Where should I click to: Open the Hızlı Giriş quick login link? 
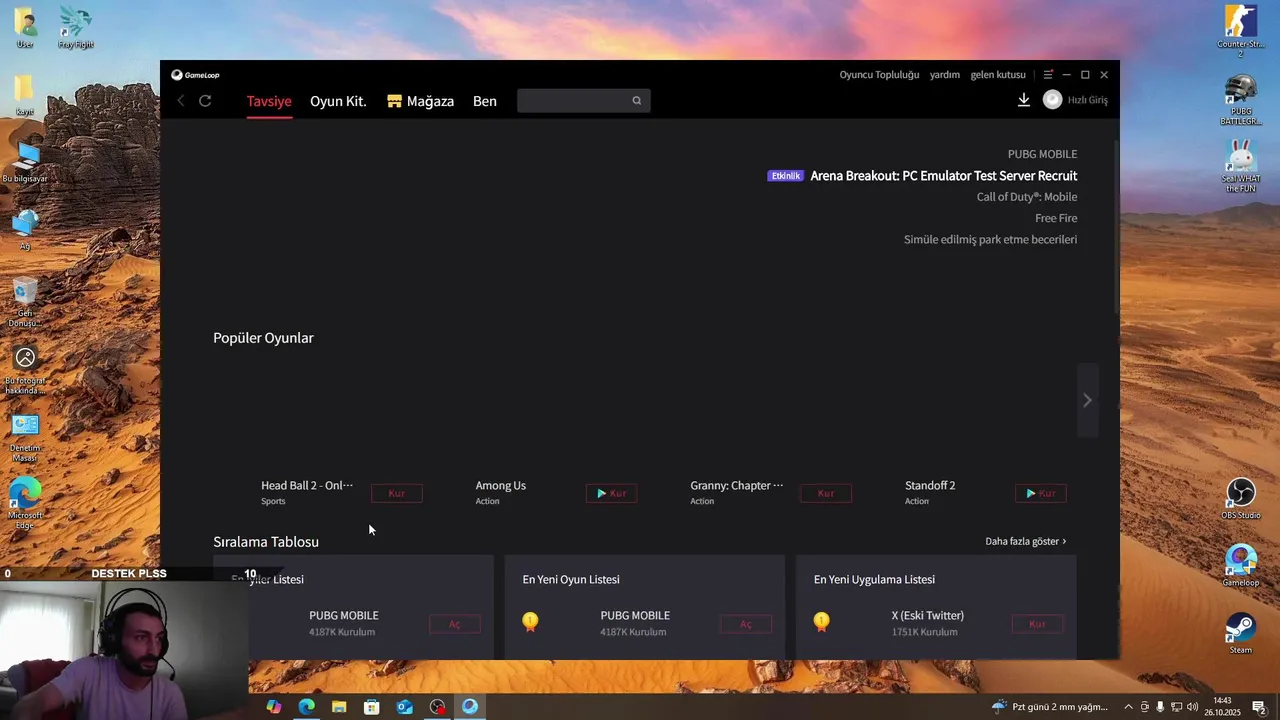(1088, 100)
